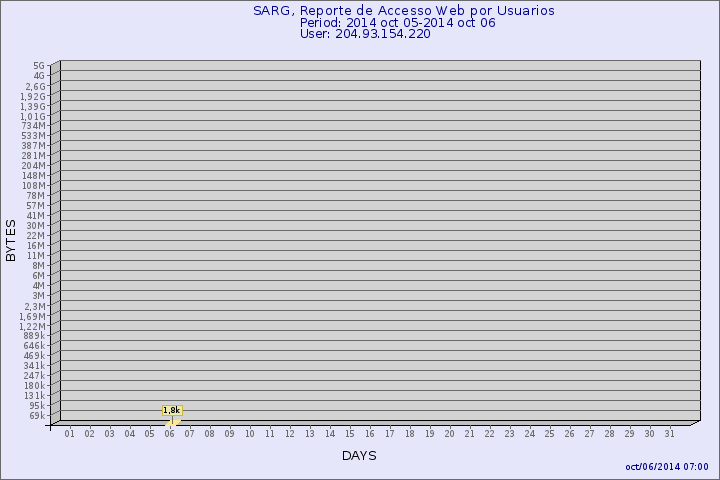This screenshot has height=480, width=720.
Task: Click the oct/06/2014 07:00 timestamp
Action: click(666, 466)
